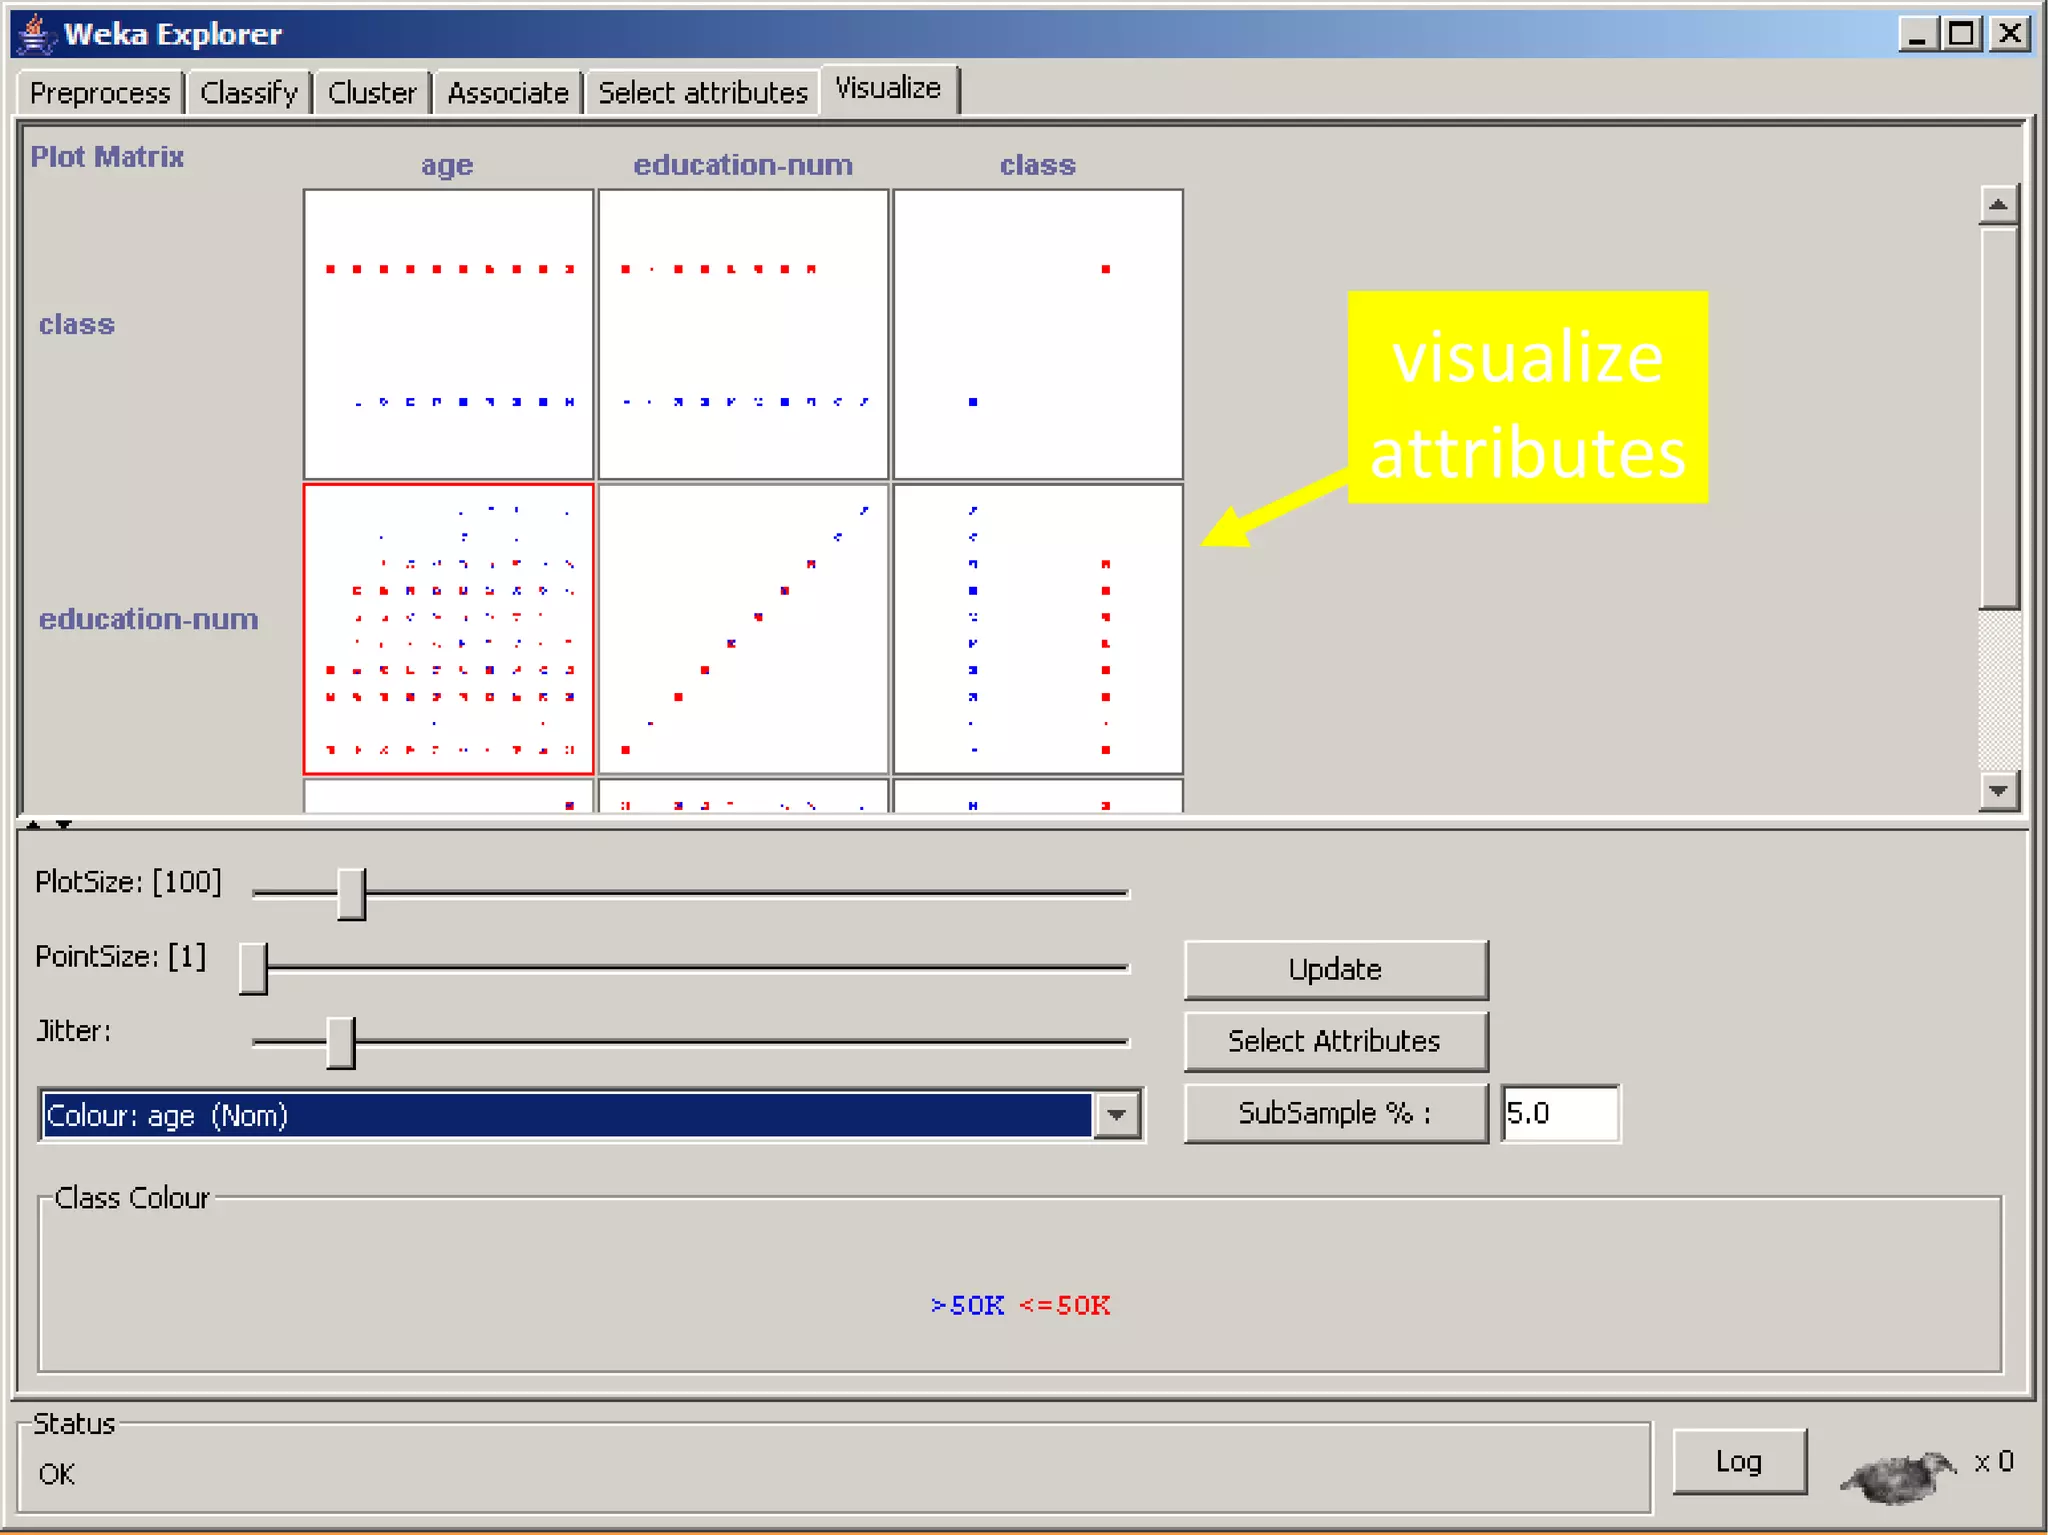The image size is (2048, 1535).
Task: Click the plot matrix vertical scrollbar thumb
Action: click(1998, 418)
